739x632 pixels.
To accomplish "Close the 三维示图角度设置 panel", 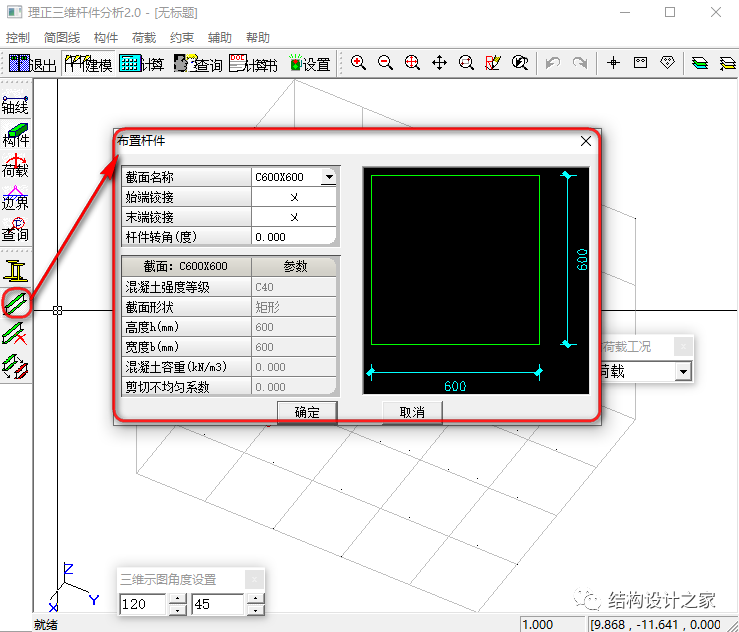I will [254, 579].
